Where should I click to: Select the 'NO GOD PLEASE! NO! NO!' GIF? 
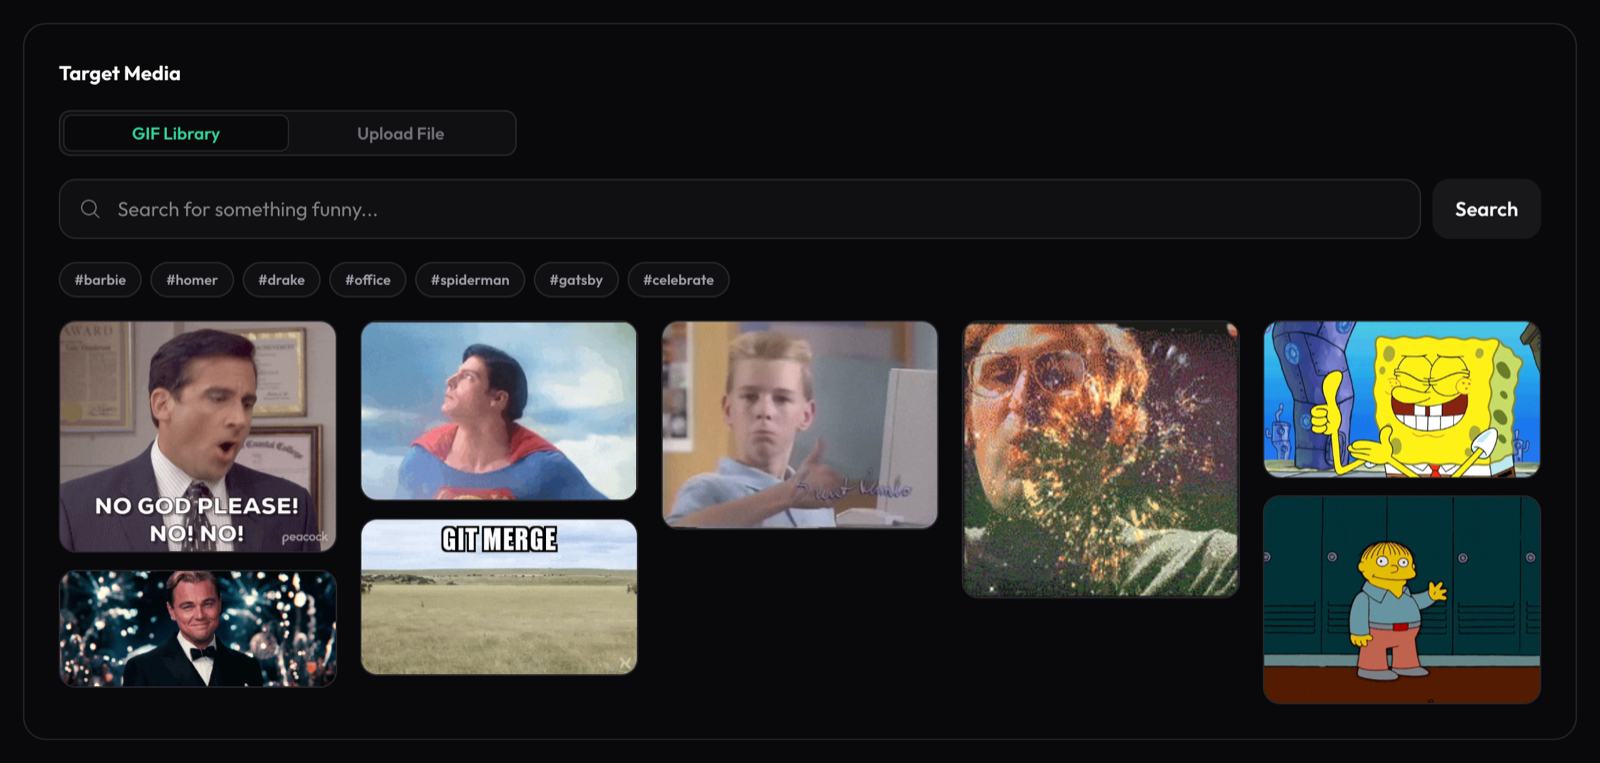coord(198,436)
